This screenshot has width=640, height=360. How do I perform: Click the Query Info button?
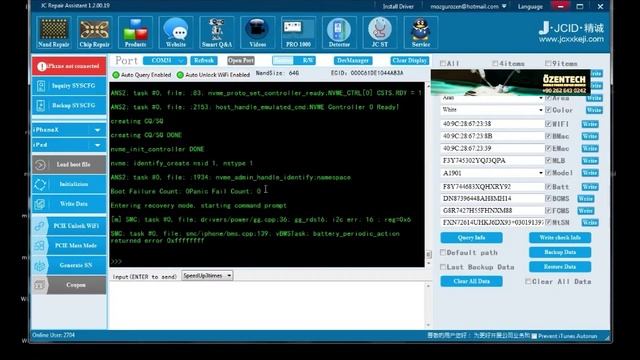(471, 238)
